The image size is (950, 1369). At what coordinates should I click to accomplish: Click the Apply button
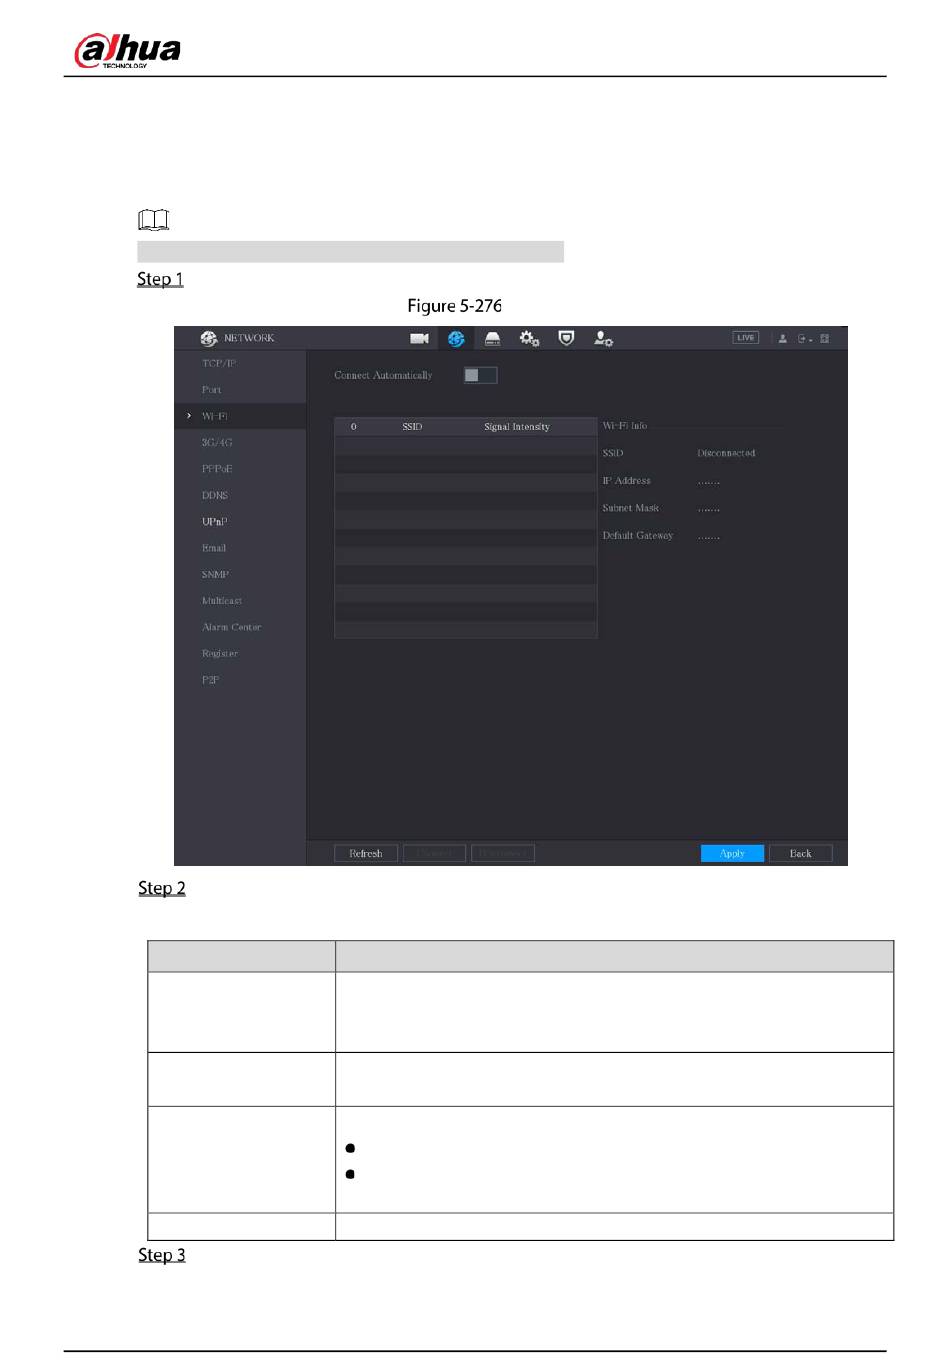pos(732,853)
